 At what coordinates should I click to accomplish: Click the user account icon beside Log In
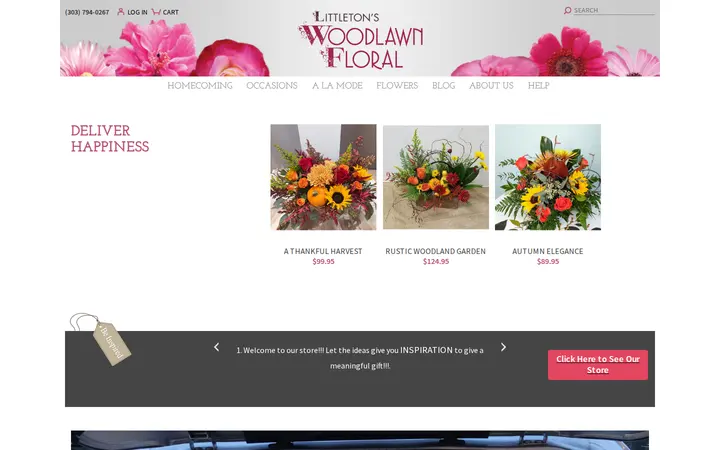(x=121, y=11)
